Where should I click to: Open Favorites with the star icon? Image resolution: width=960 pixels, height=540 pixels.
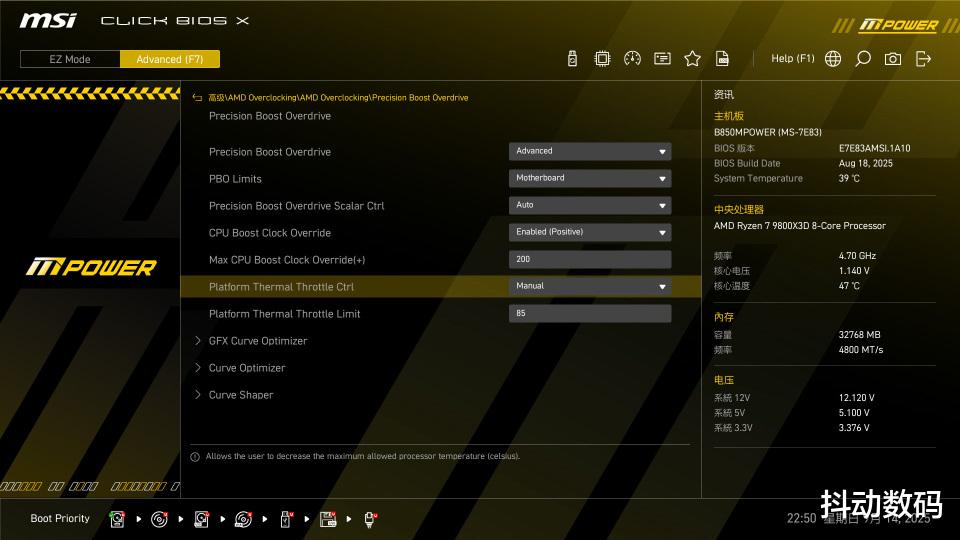[692, 59]
